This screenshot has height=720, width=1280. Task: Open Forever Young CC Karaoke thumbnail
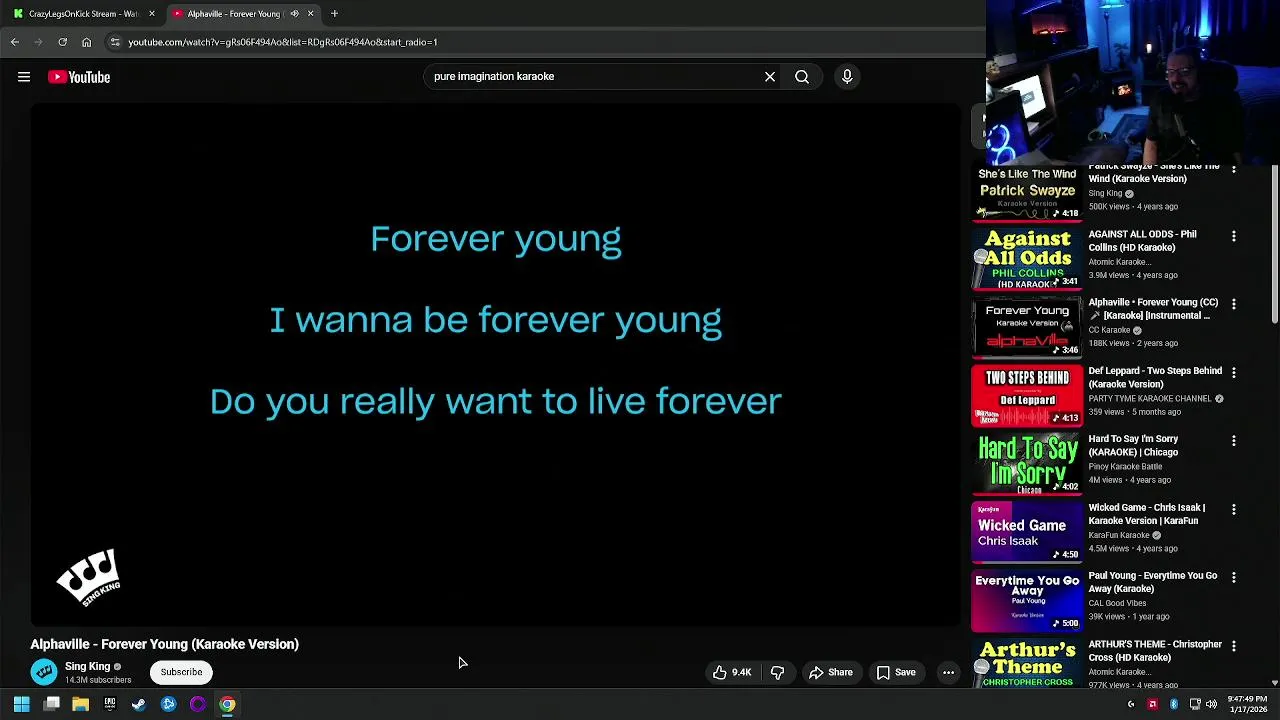coord(1027,327)
